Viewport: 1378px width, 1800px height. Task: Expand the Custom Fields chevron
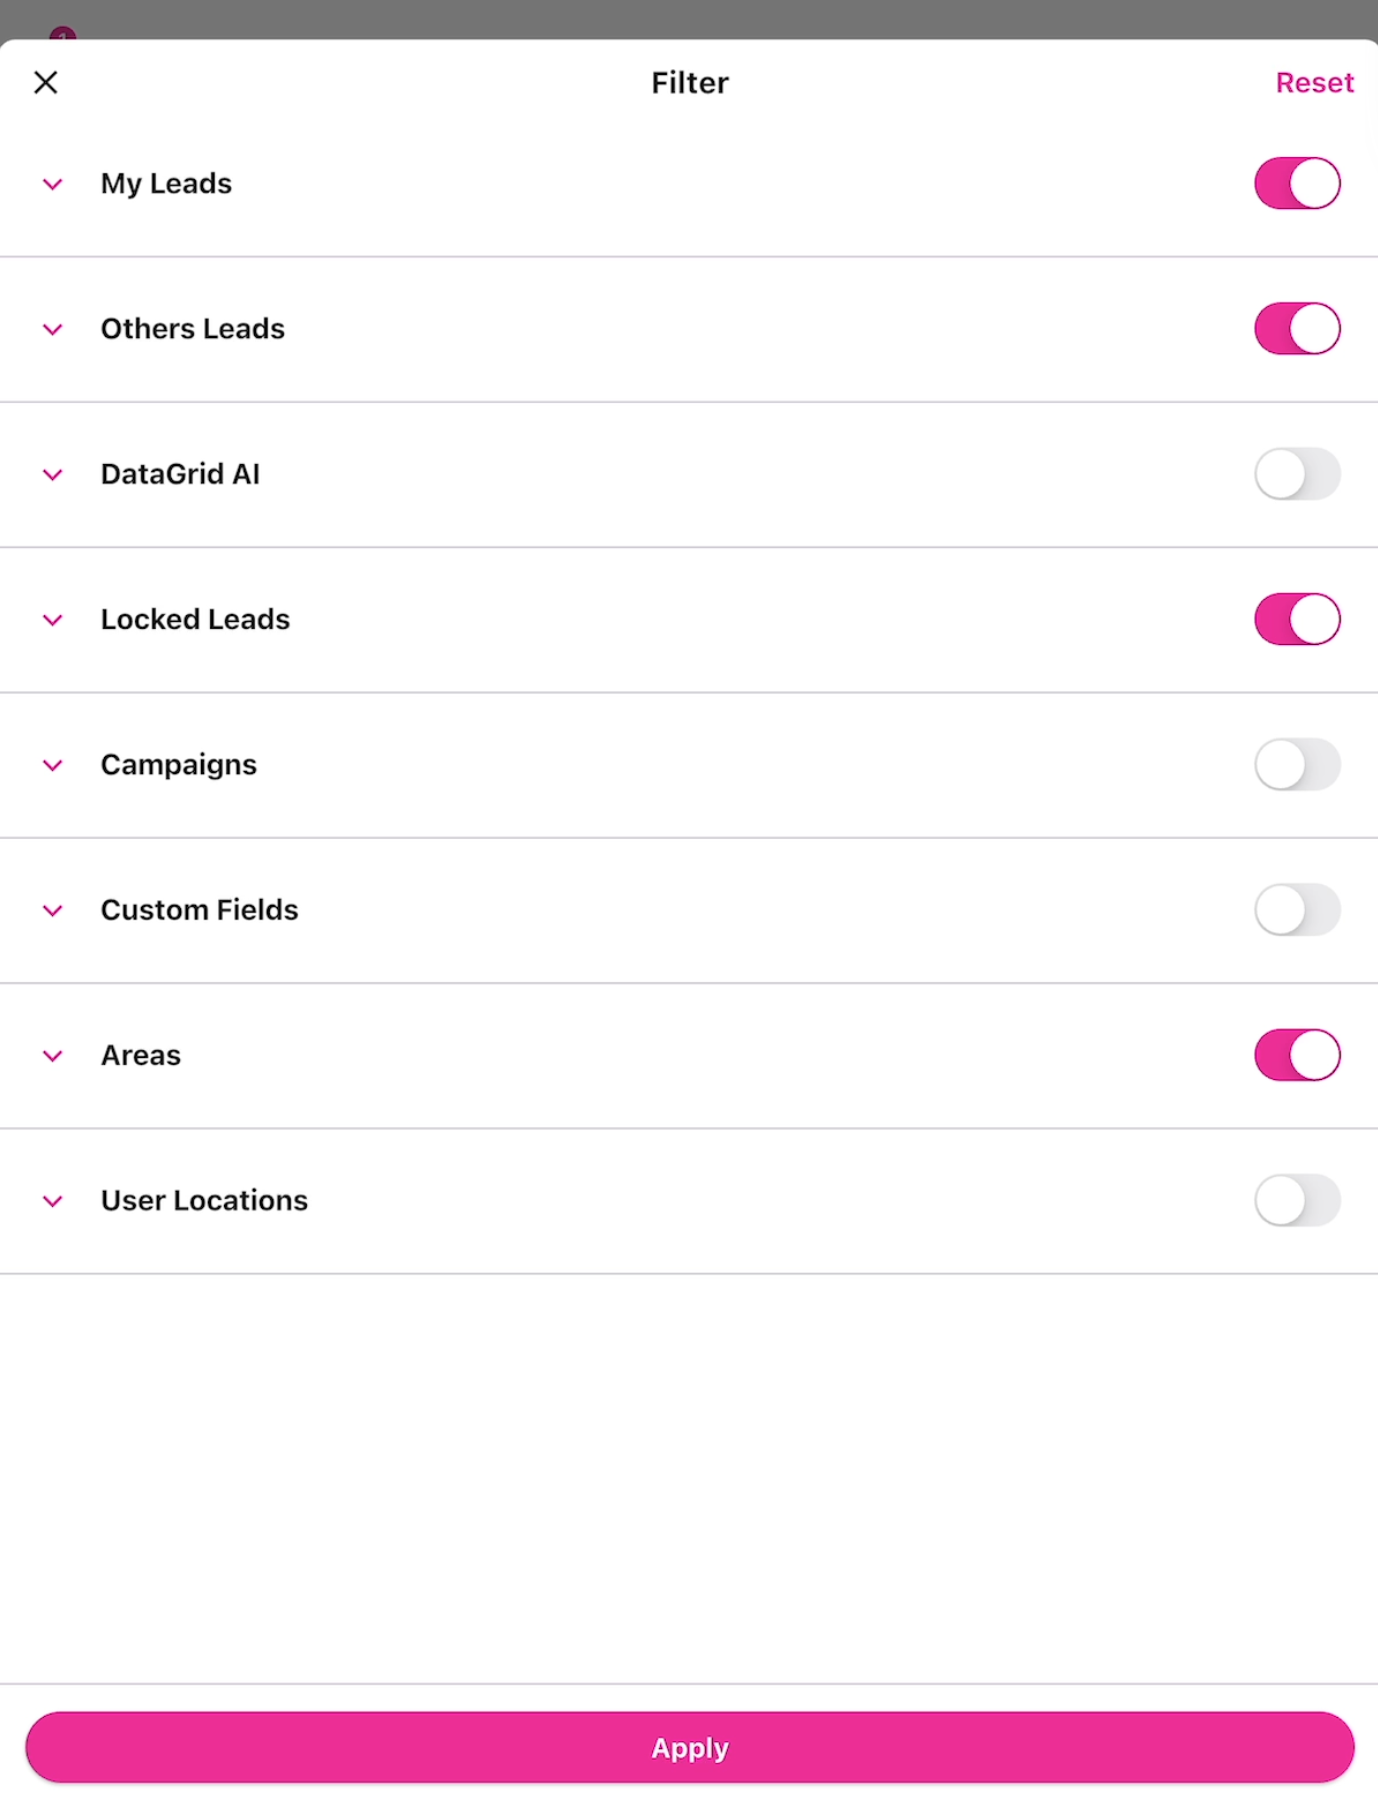pos(53,910)
